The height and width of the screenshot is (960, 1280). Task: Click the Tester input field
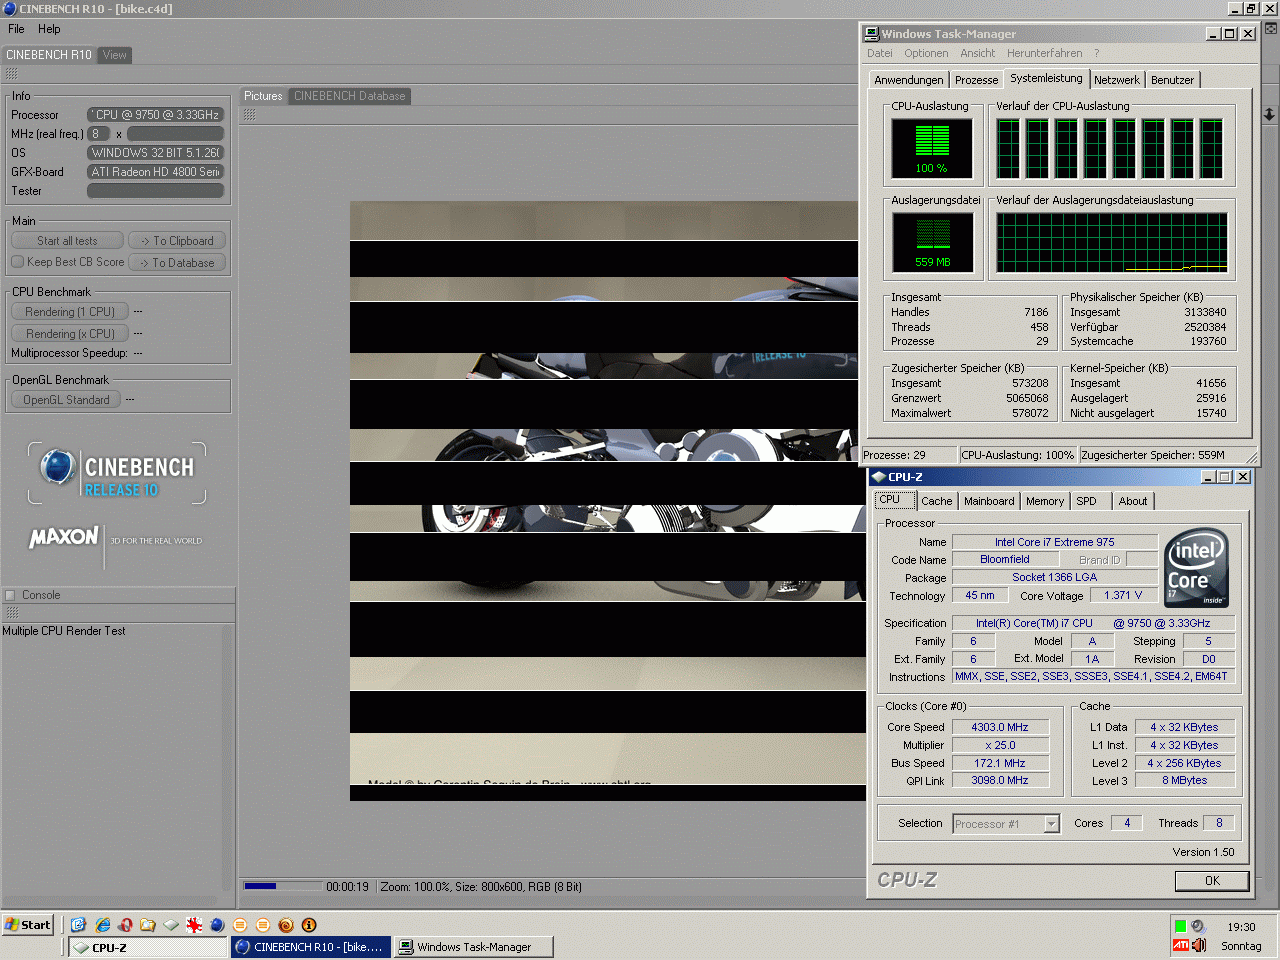[155, 191]
